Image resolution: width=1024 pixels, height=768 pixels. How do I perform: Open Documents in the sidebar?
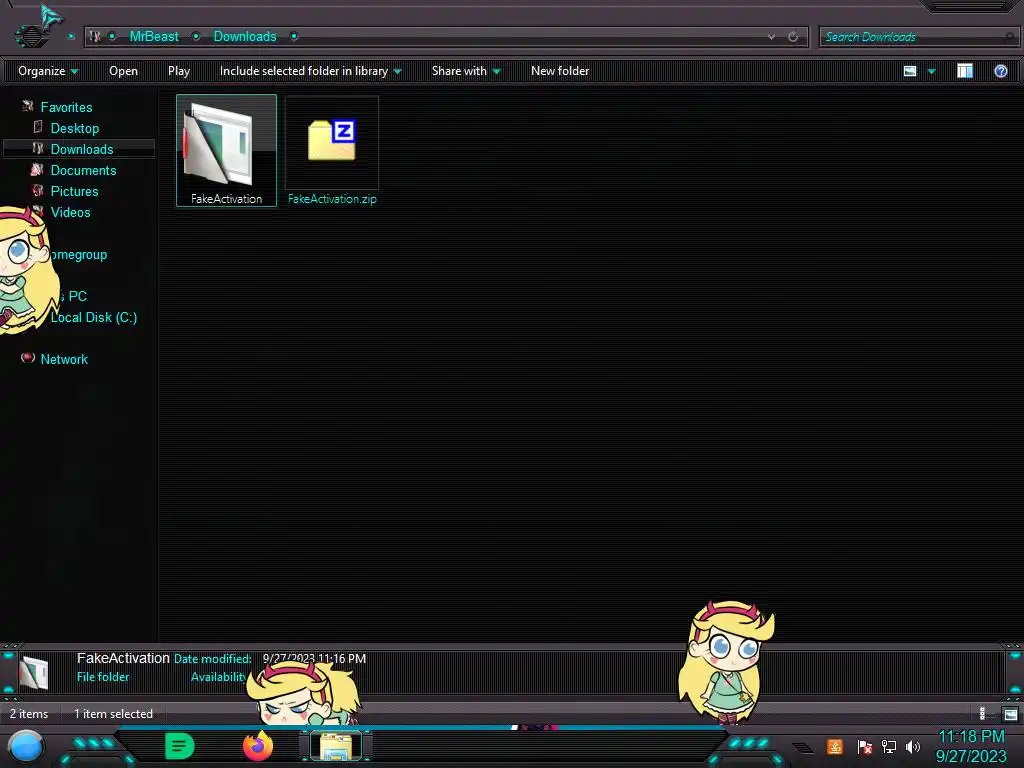point(83,170)
